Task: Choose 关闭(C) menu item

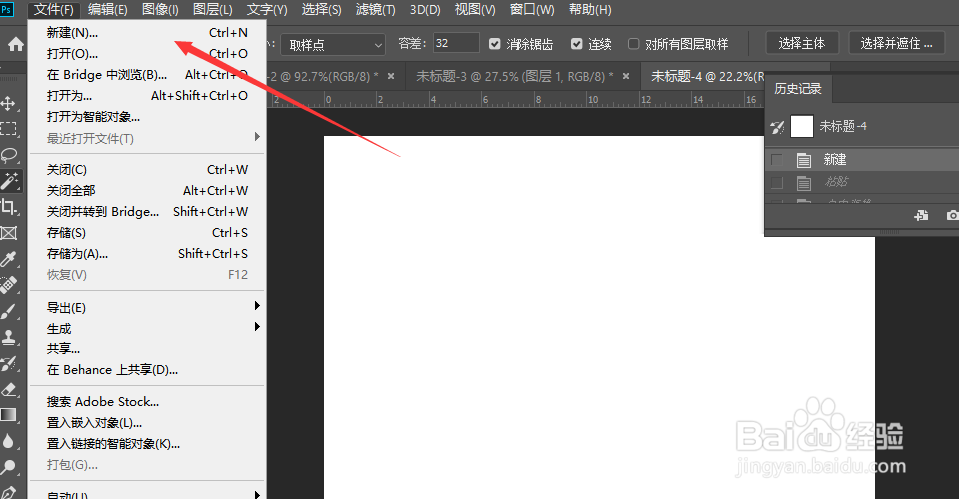Action: tap(147, 169)
